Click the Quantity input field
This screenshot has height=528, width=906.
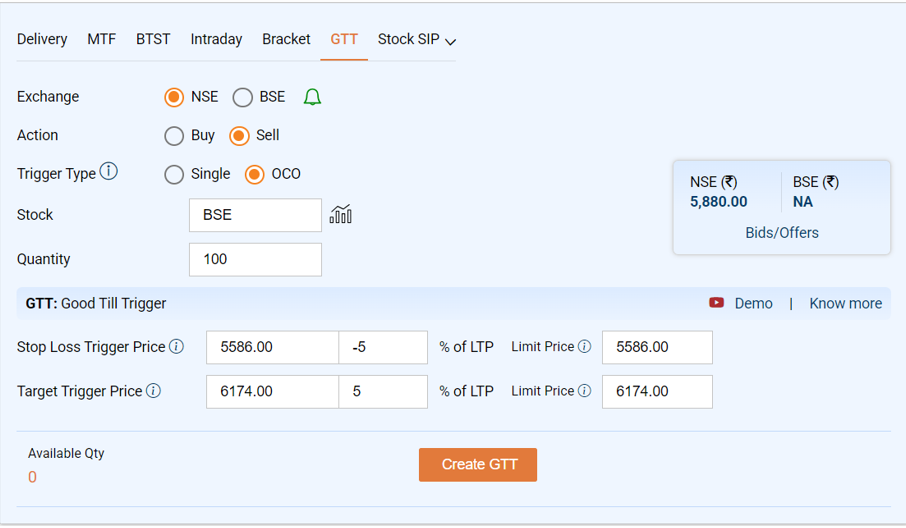(x=255, y=259)
